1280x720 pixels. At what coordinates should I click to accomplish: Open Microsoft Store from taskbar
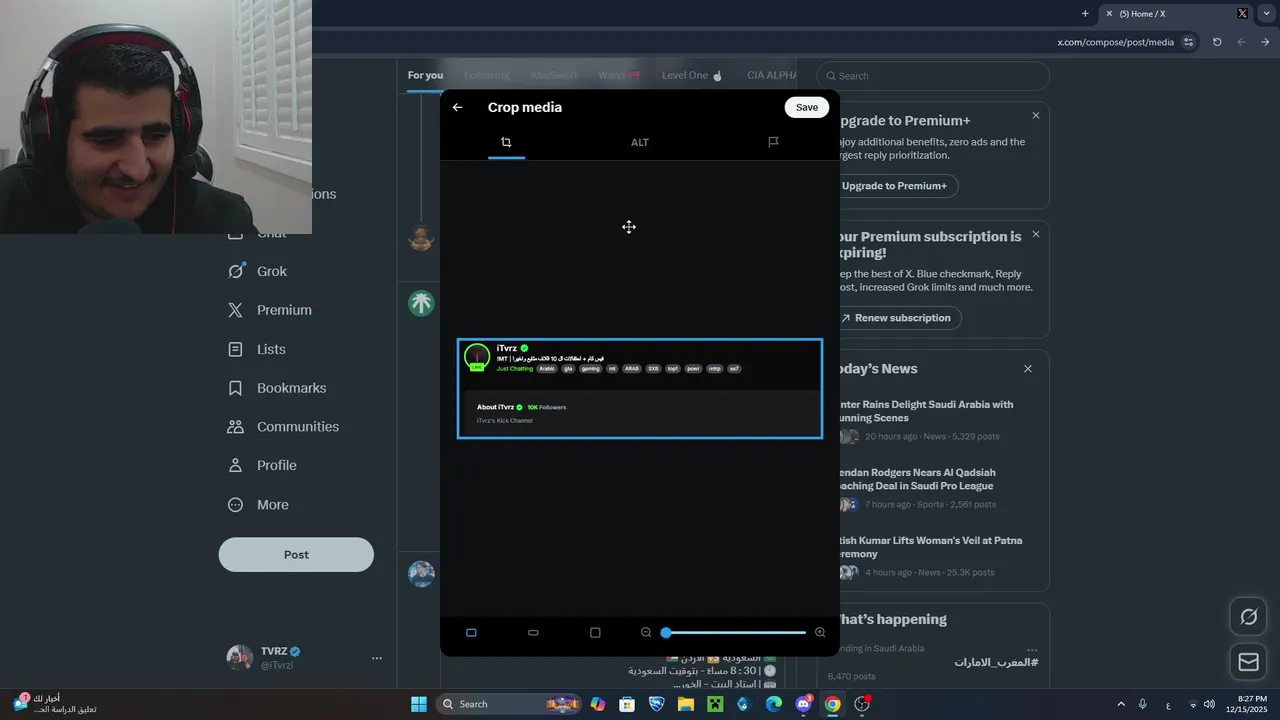(627, 704)
